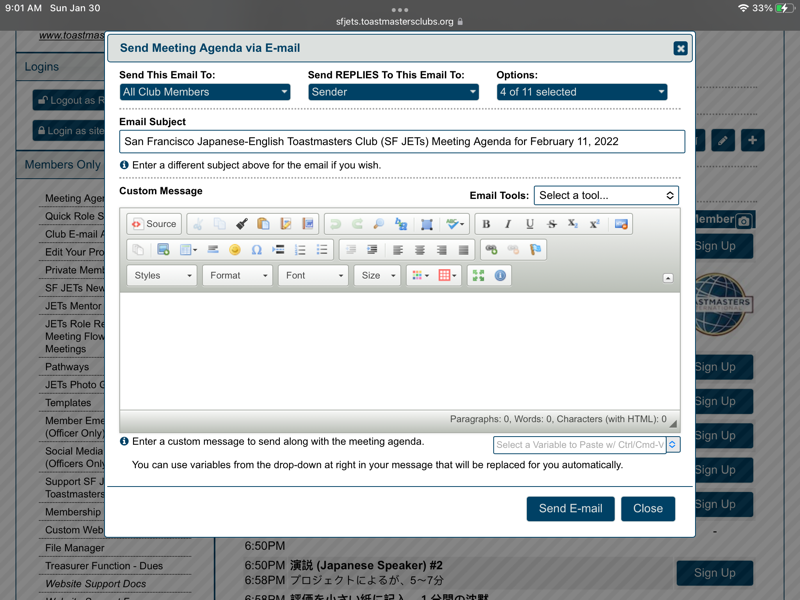800x600 pixels.
Task: Click the Insert Image icon
Action: [x=163, y=249]
